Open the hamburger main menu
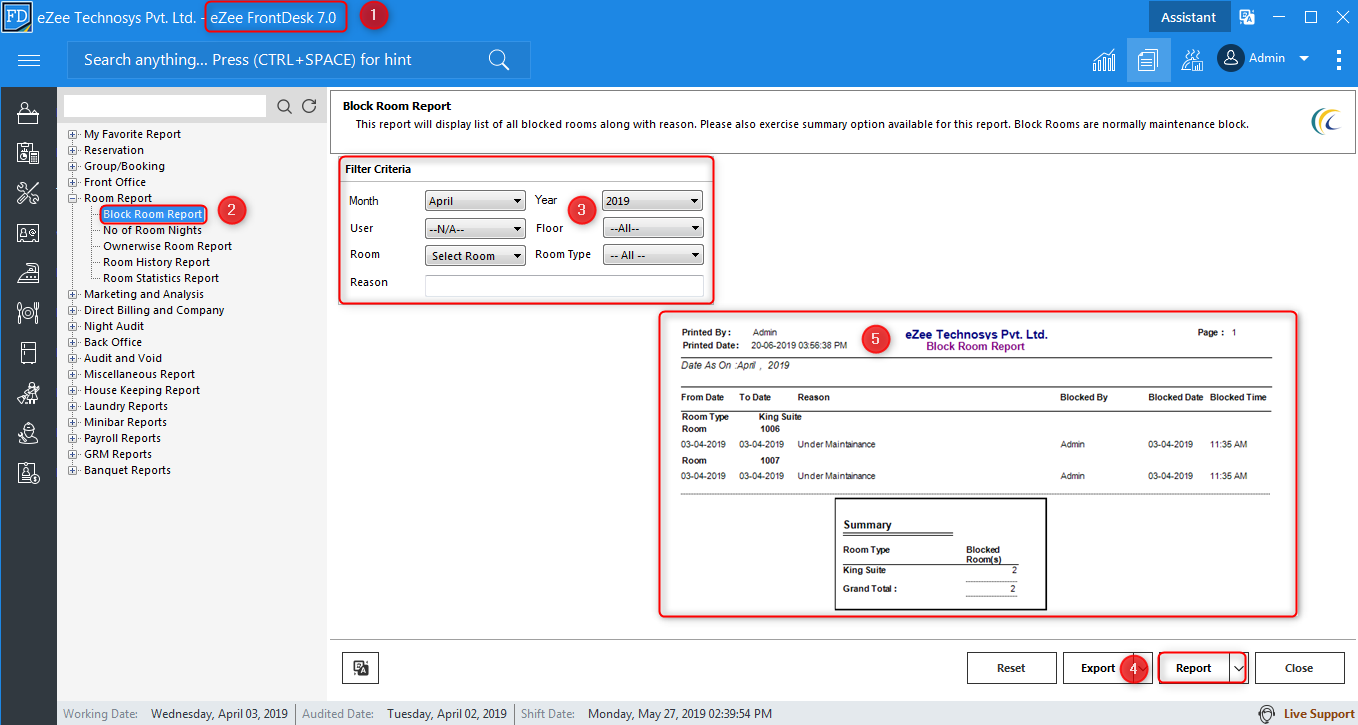 coord(29,61)
